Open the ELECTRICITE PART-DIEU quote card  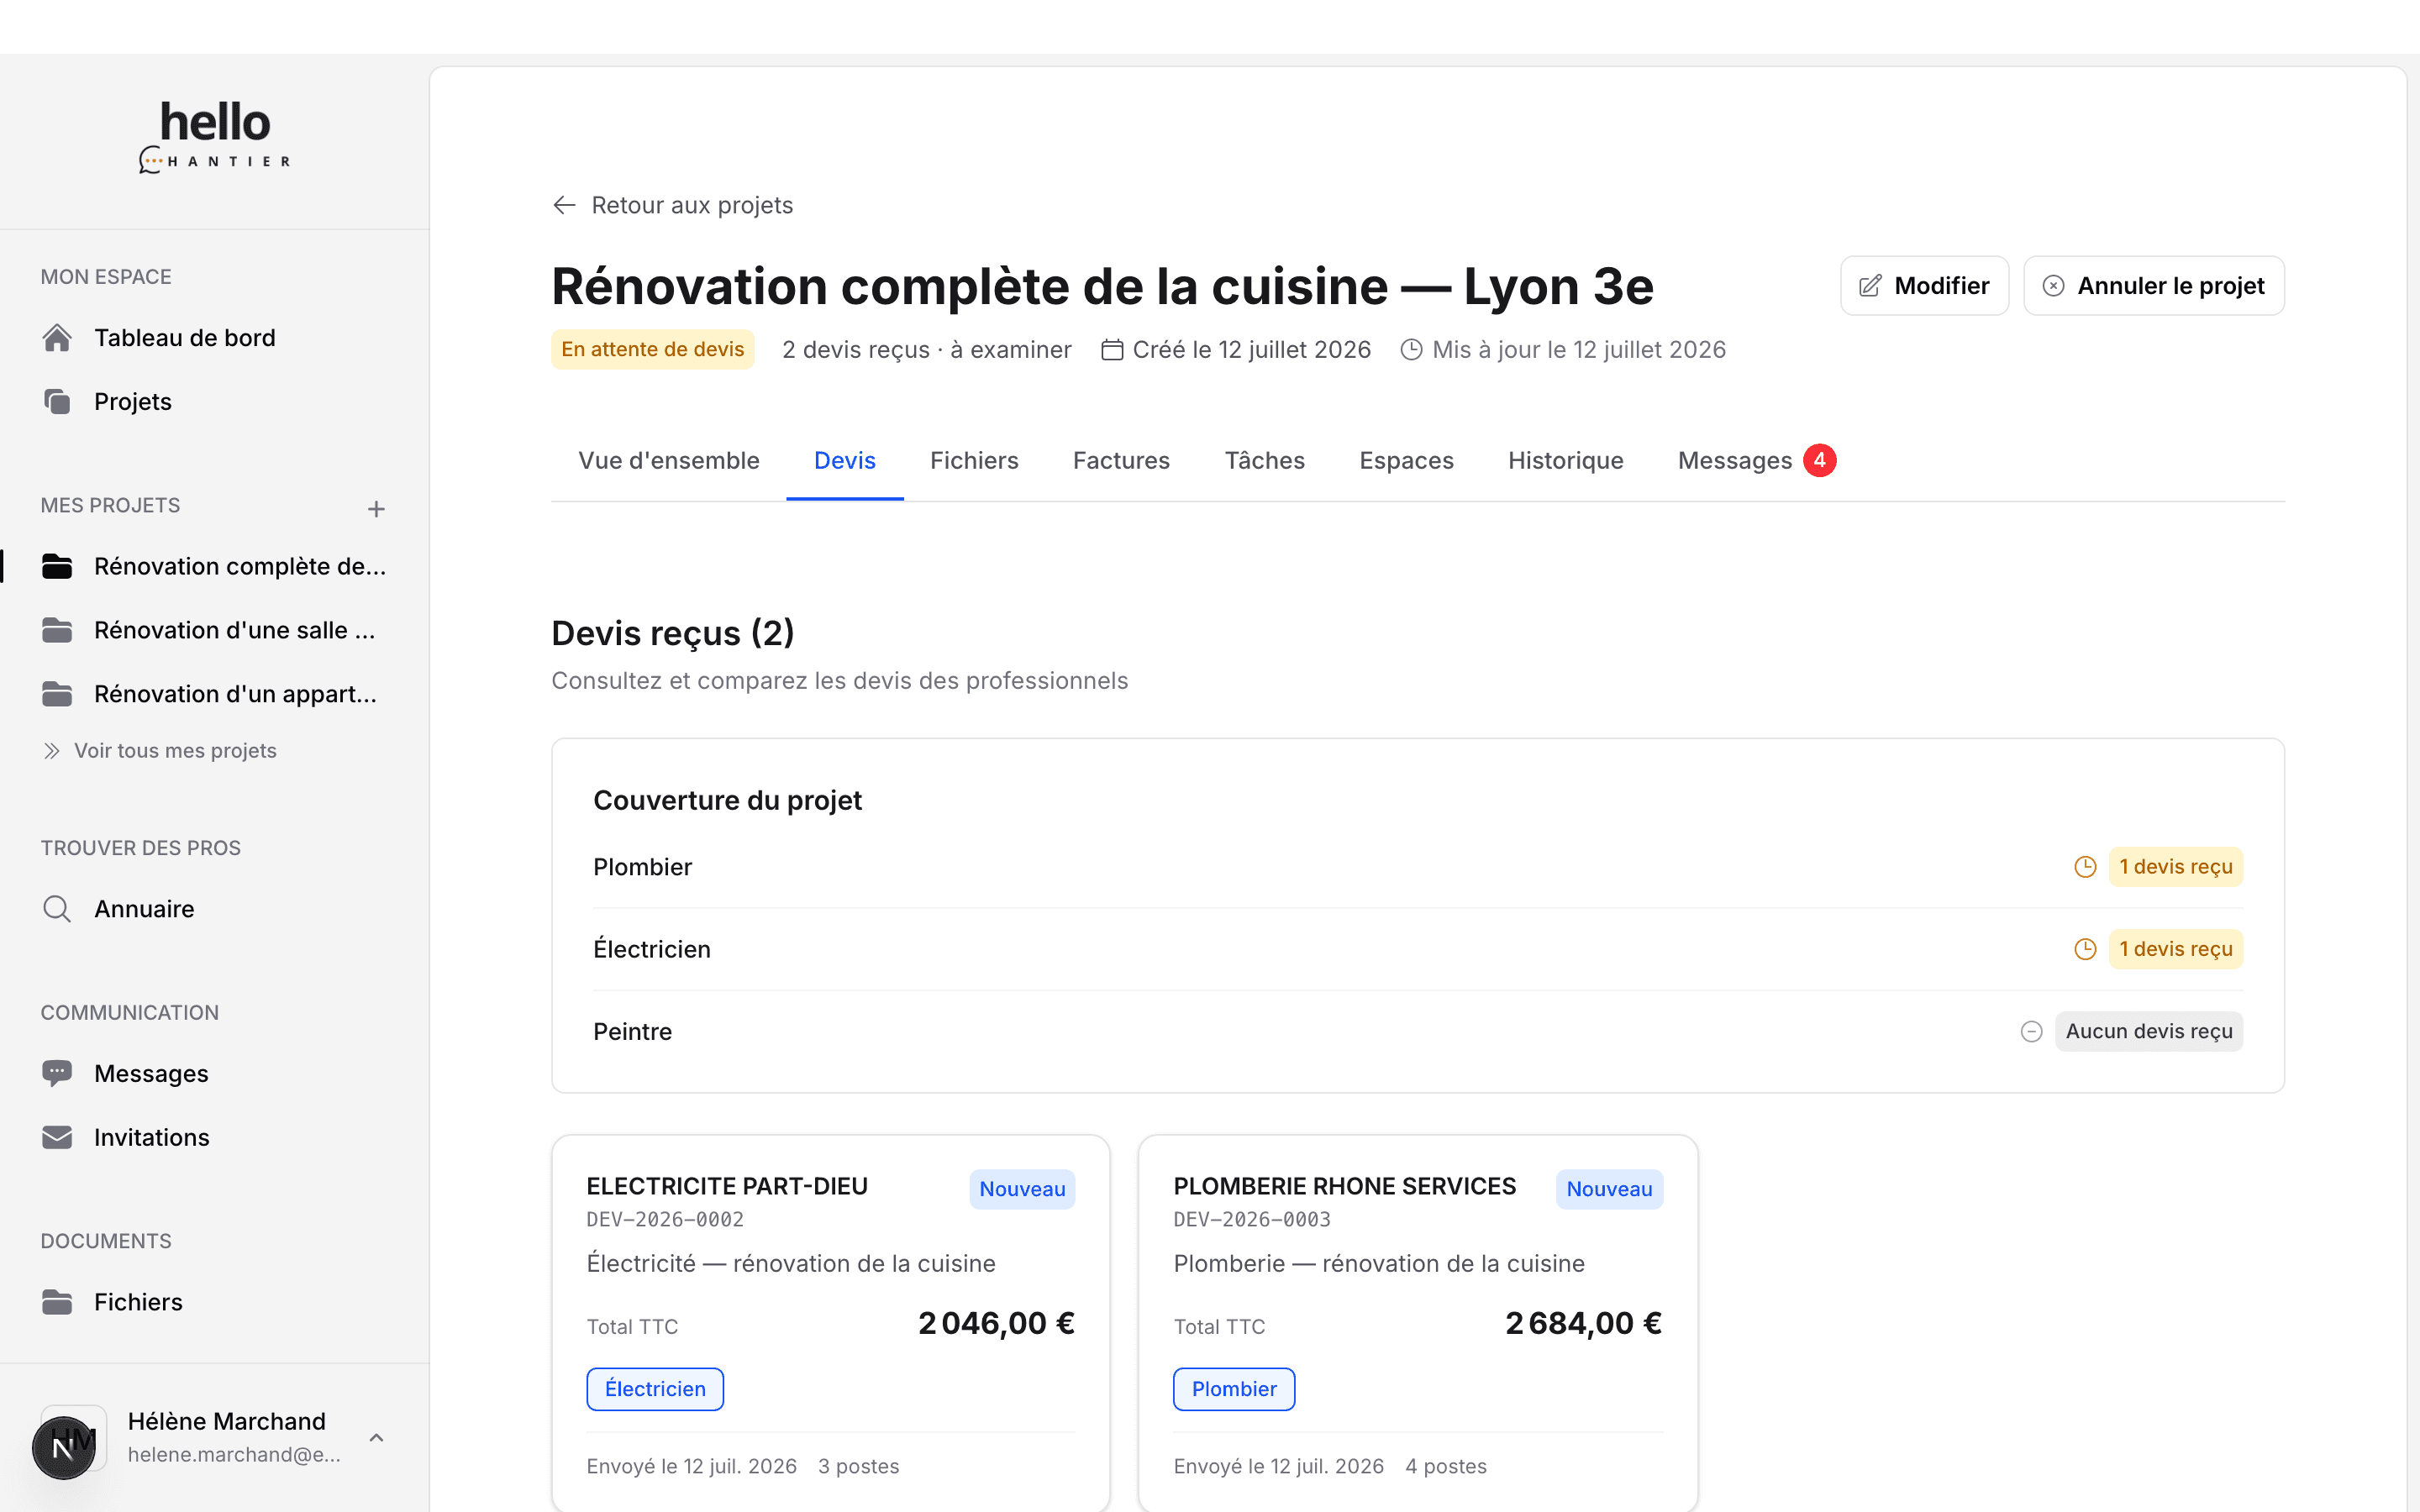click(x=830, y=1323)
